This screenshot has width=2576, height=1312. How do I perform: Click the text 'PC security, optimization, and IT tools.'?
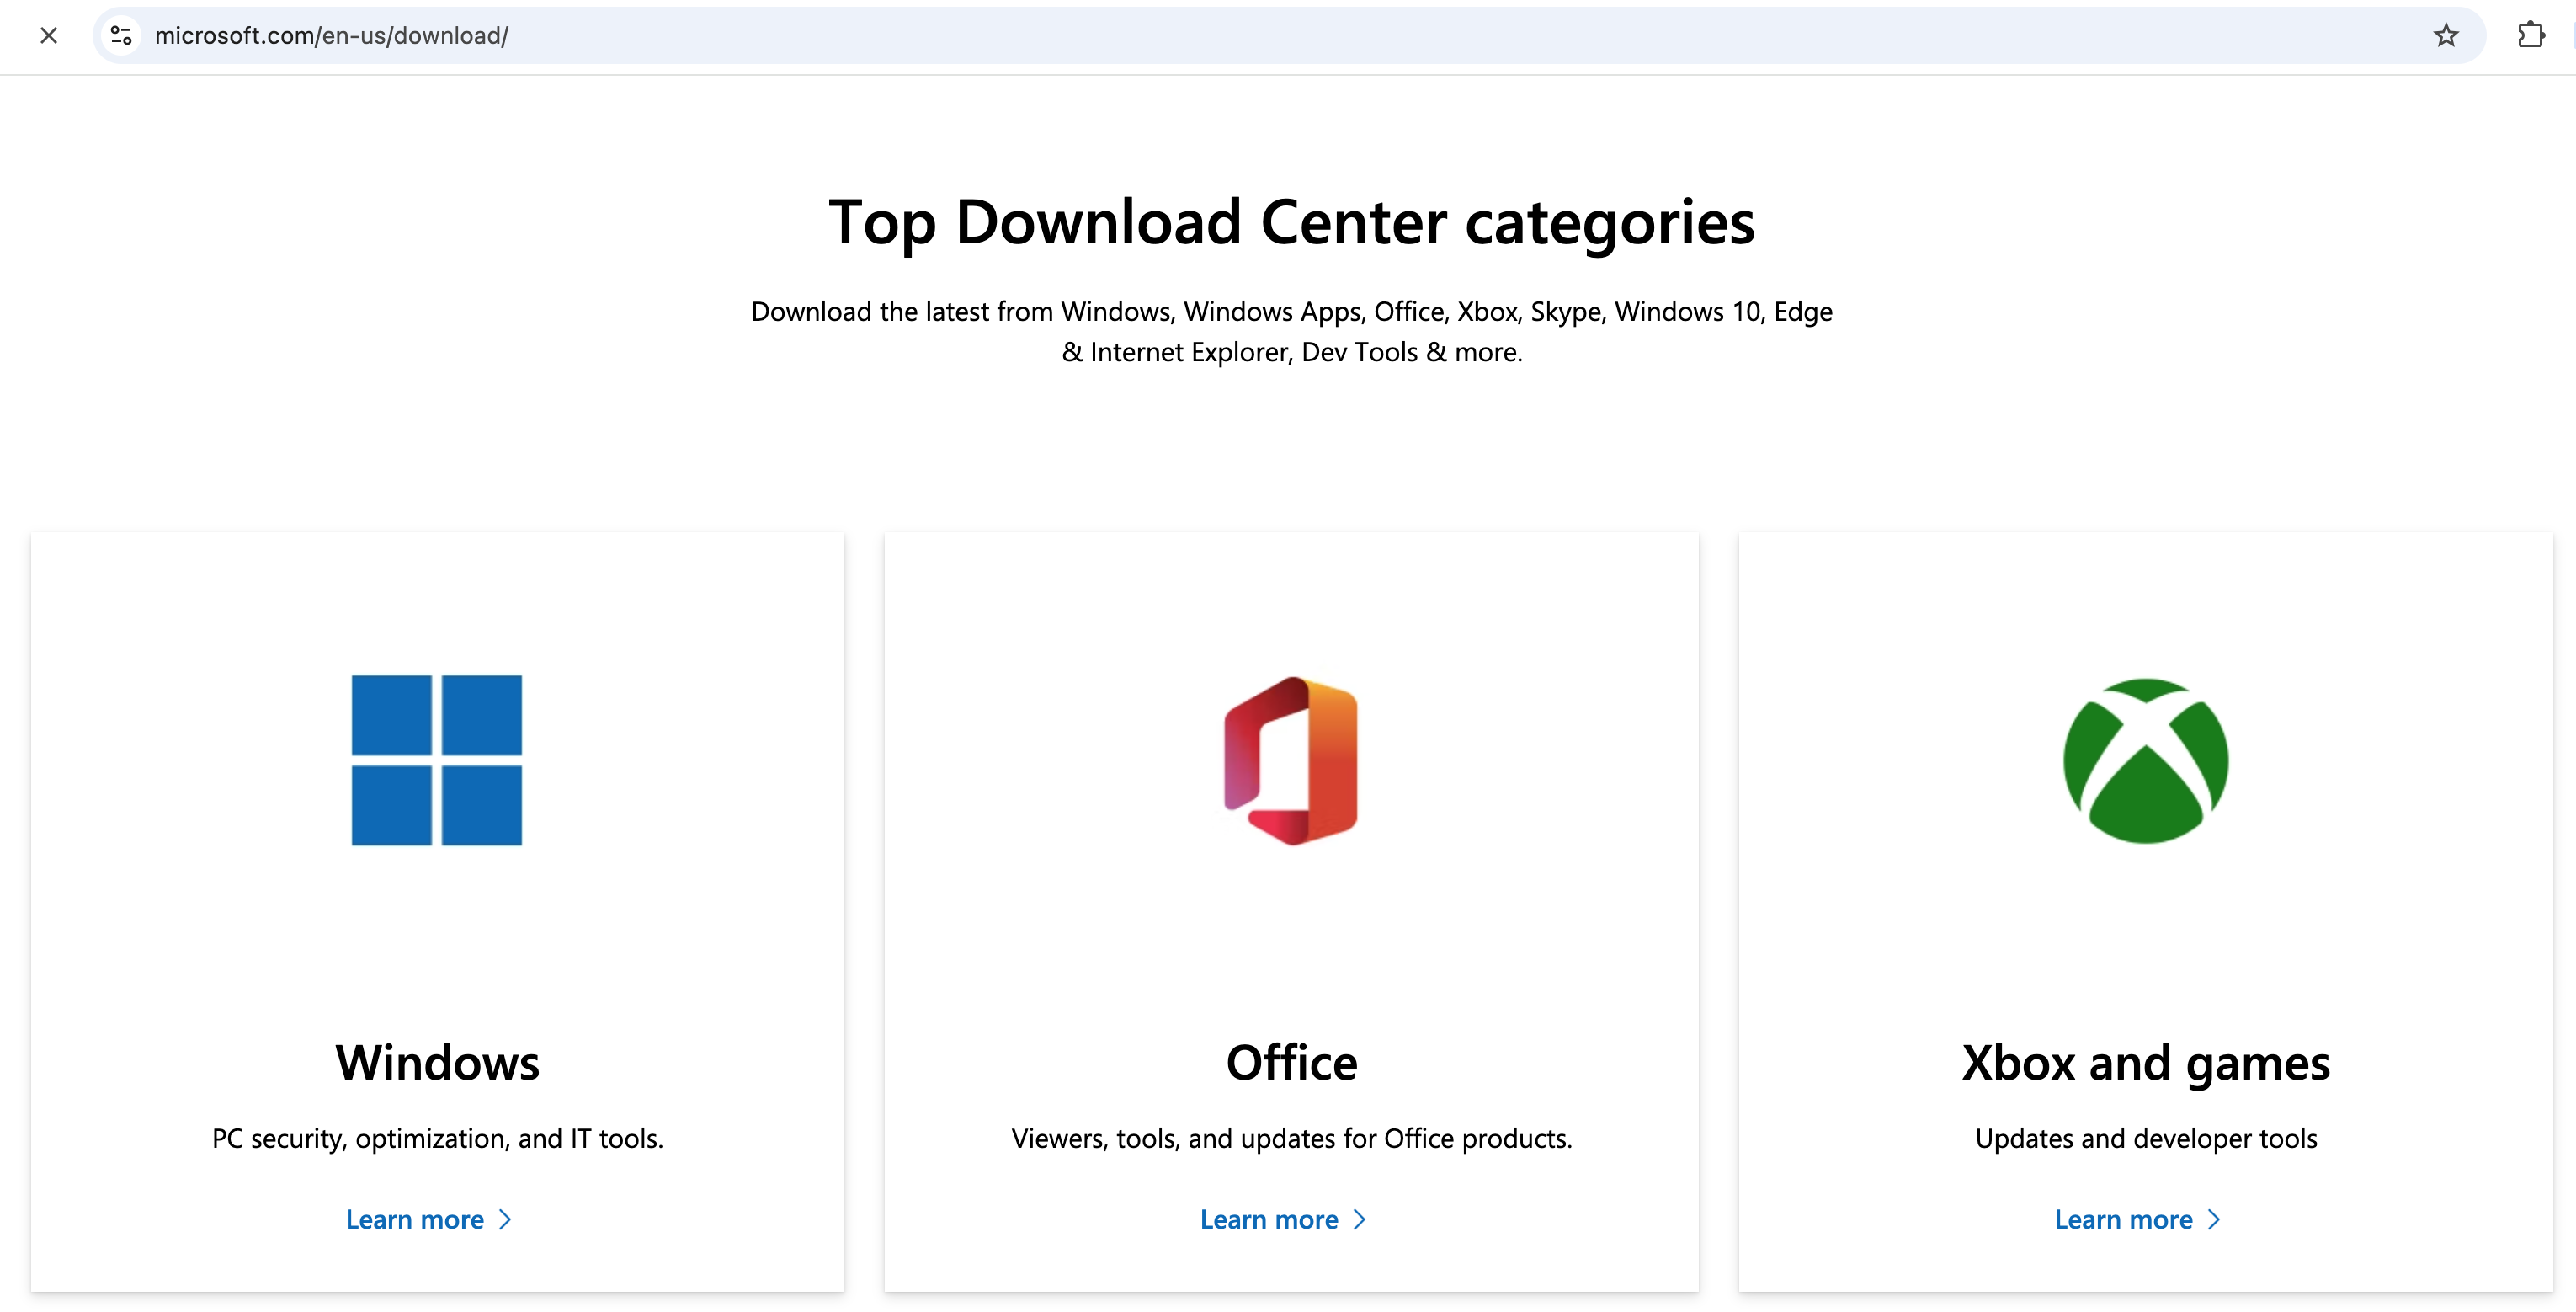click(x=437, y=1139)
